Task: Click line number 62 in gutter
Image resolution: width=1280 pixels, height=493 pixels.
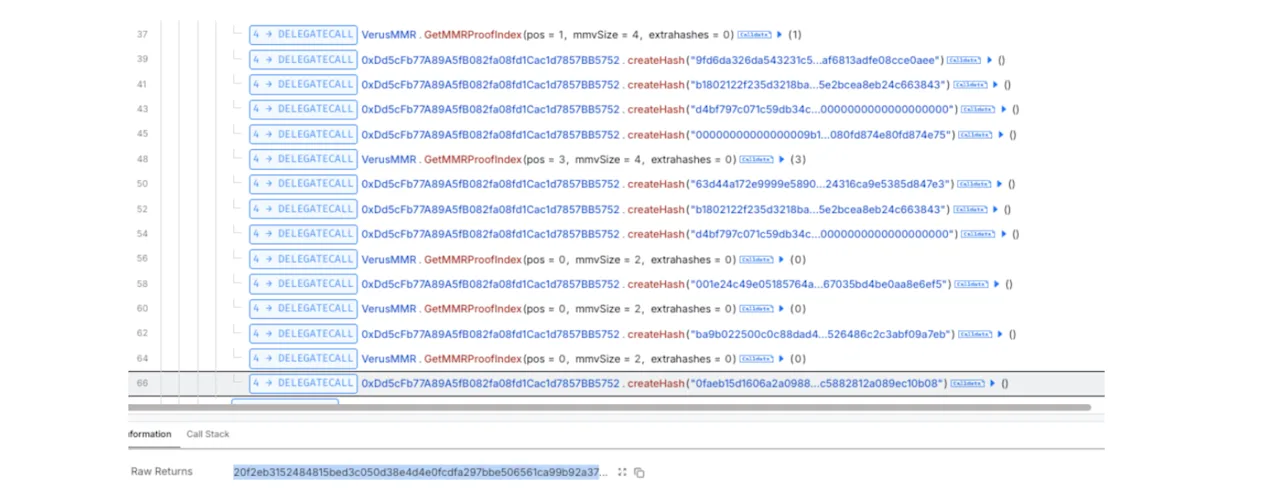Action: (x=142, y=334)
